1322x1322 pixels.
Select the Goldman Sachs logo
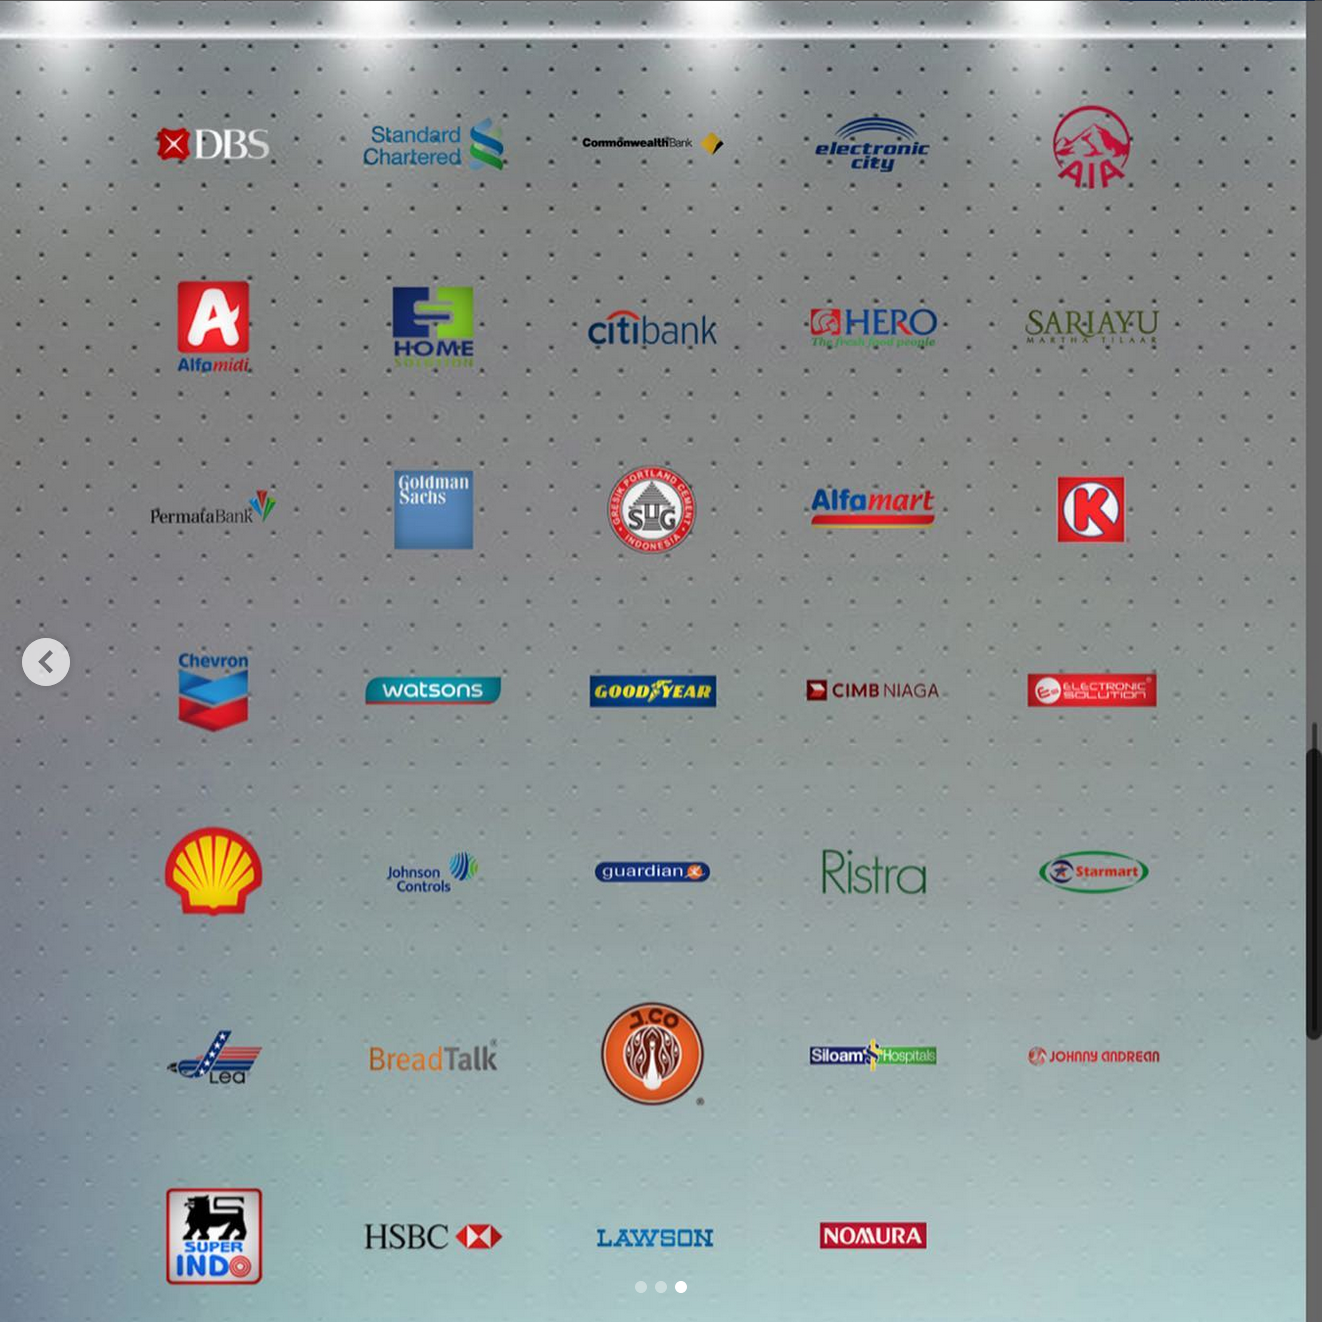433,509
